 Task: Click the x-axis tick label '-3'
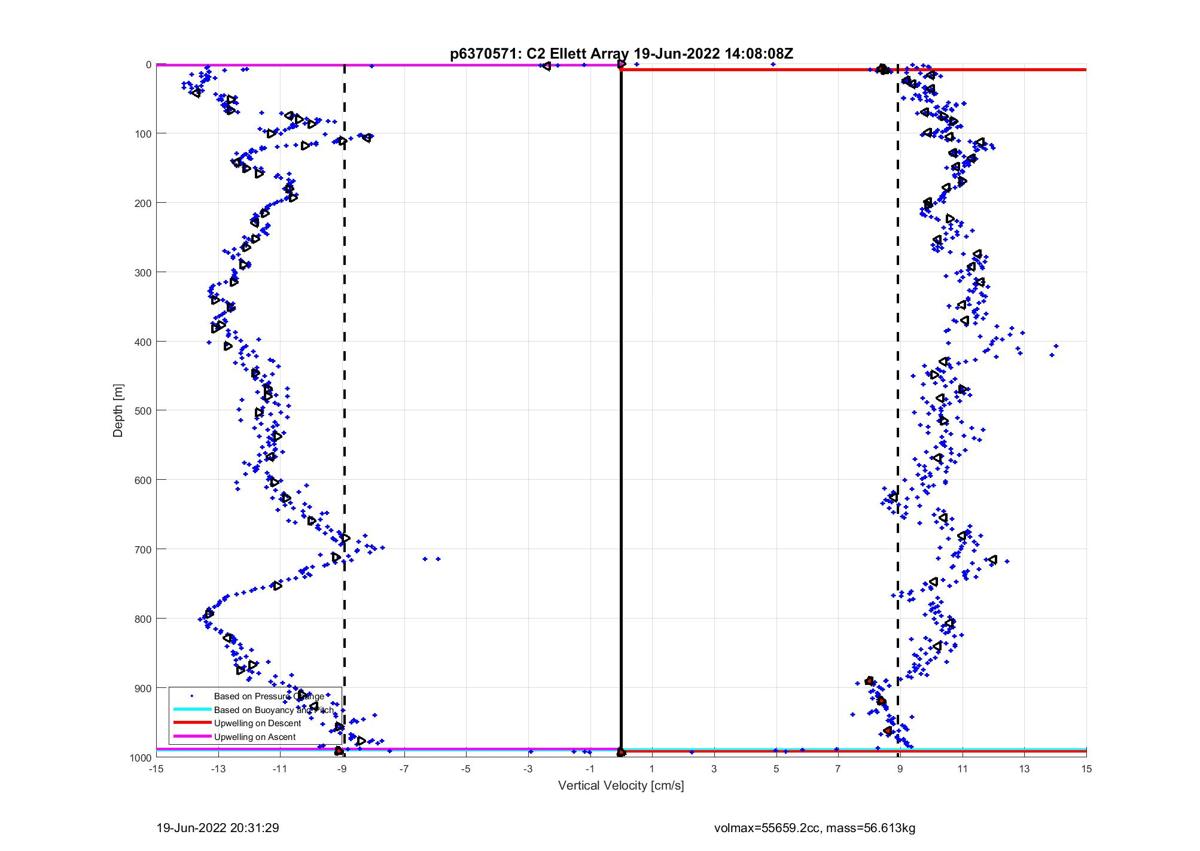coord(528,769)
